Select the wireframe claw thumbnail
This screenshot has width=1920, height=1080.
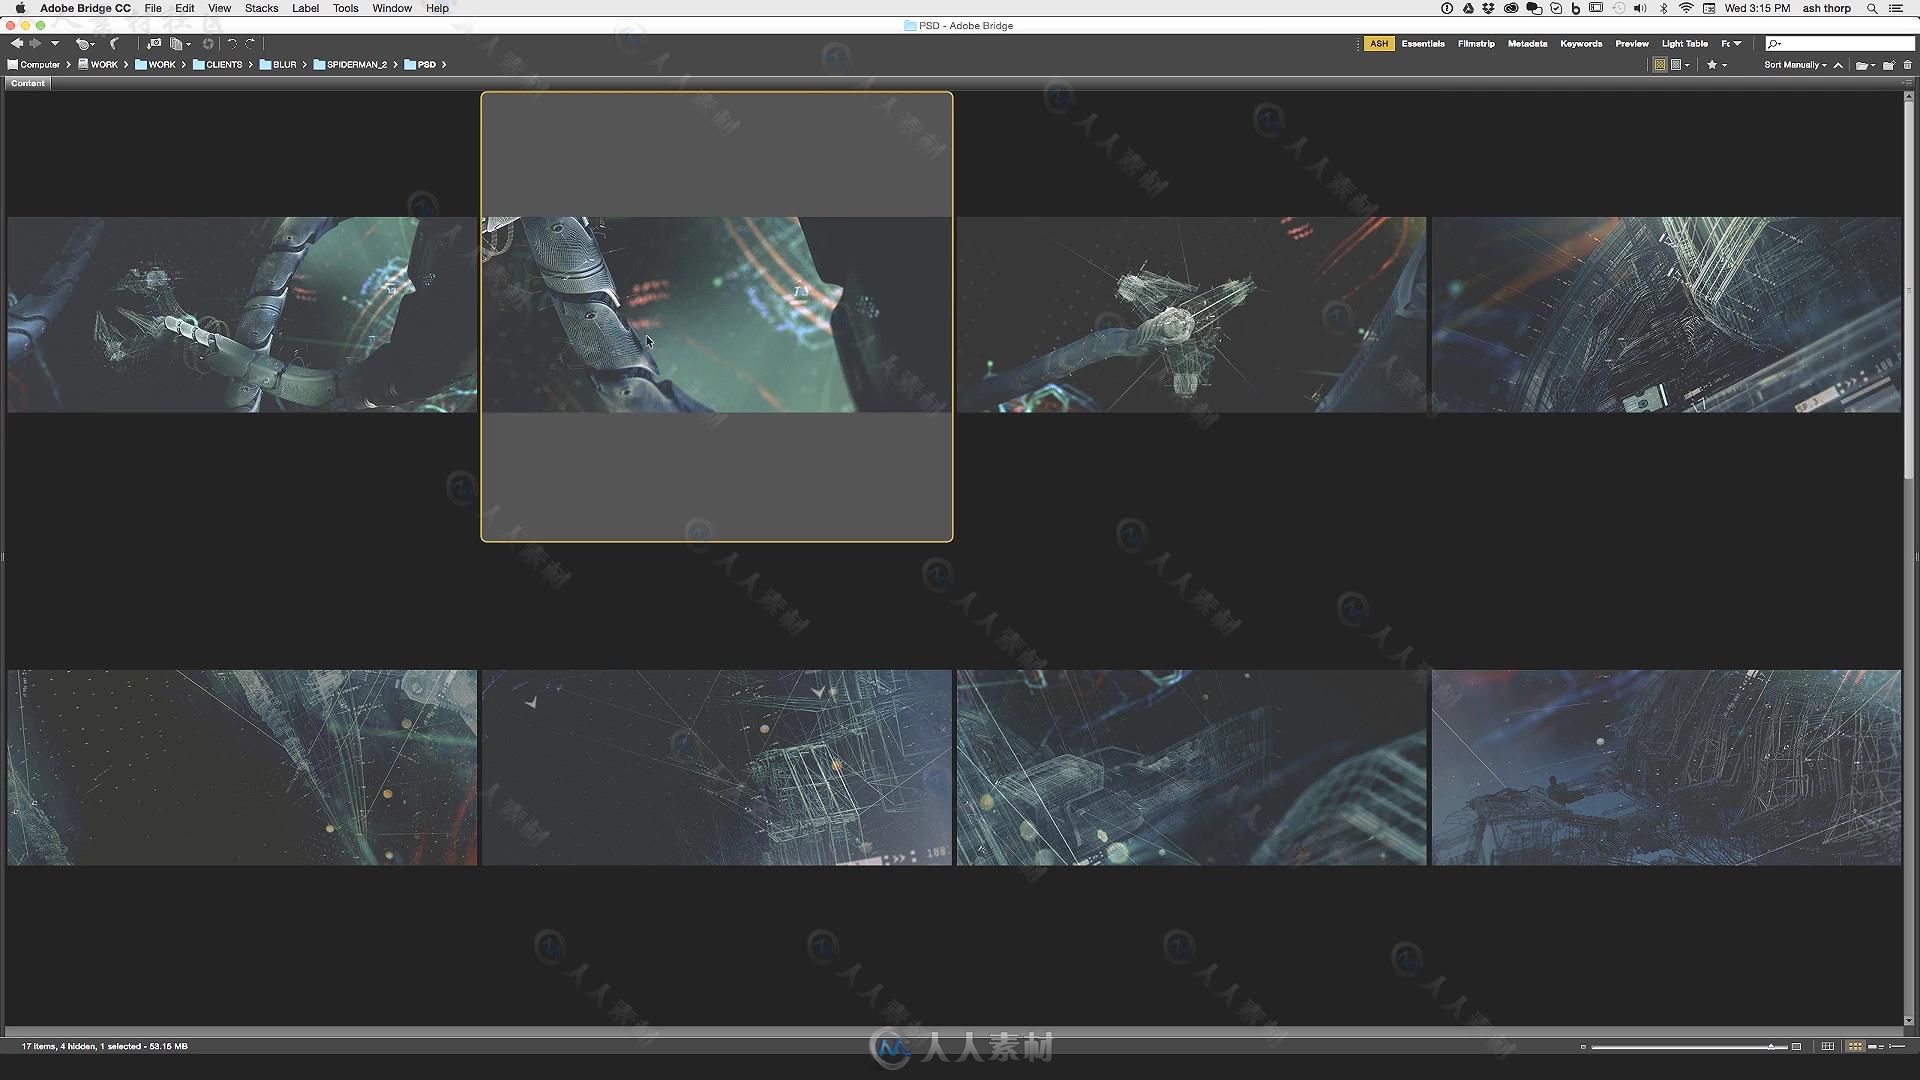(x=1191, y=314)
